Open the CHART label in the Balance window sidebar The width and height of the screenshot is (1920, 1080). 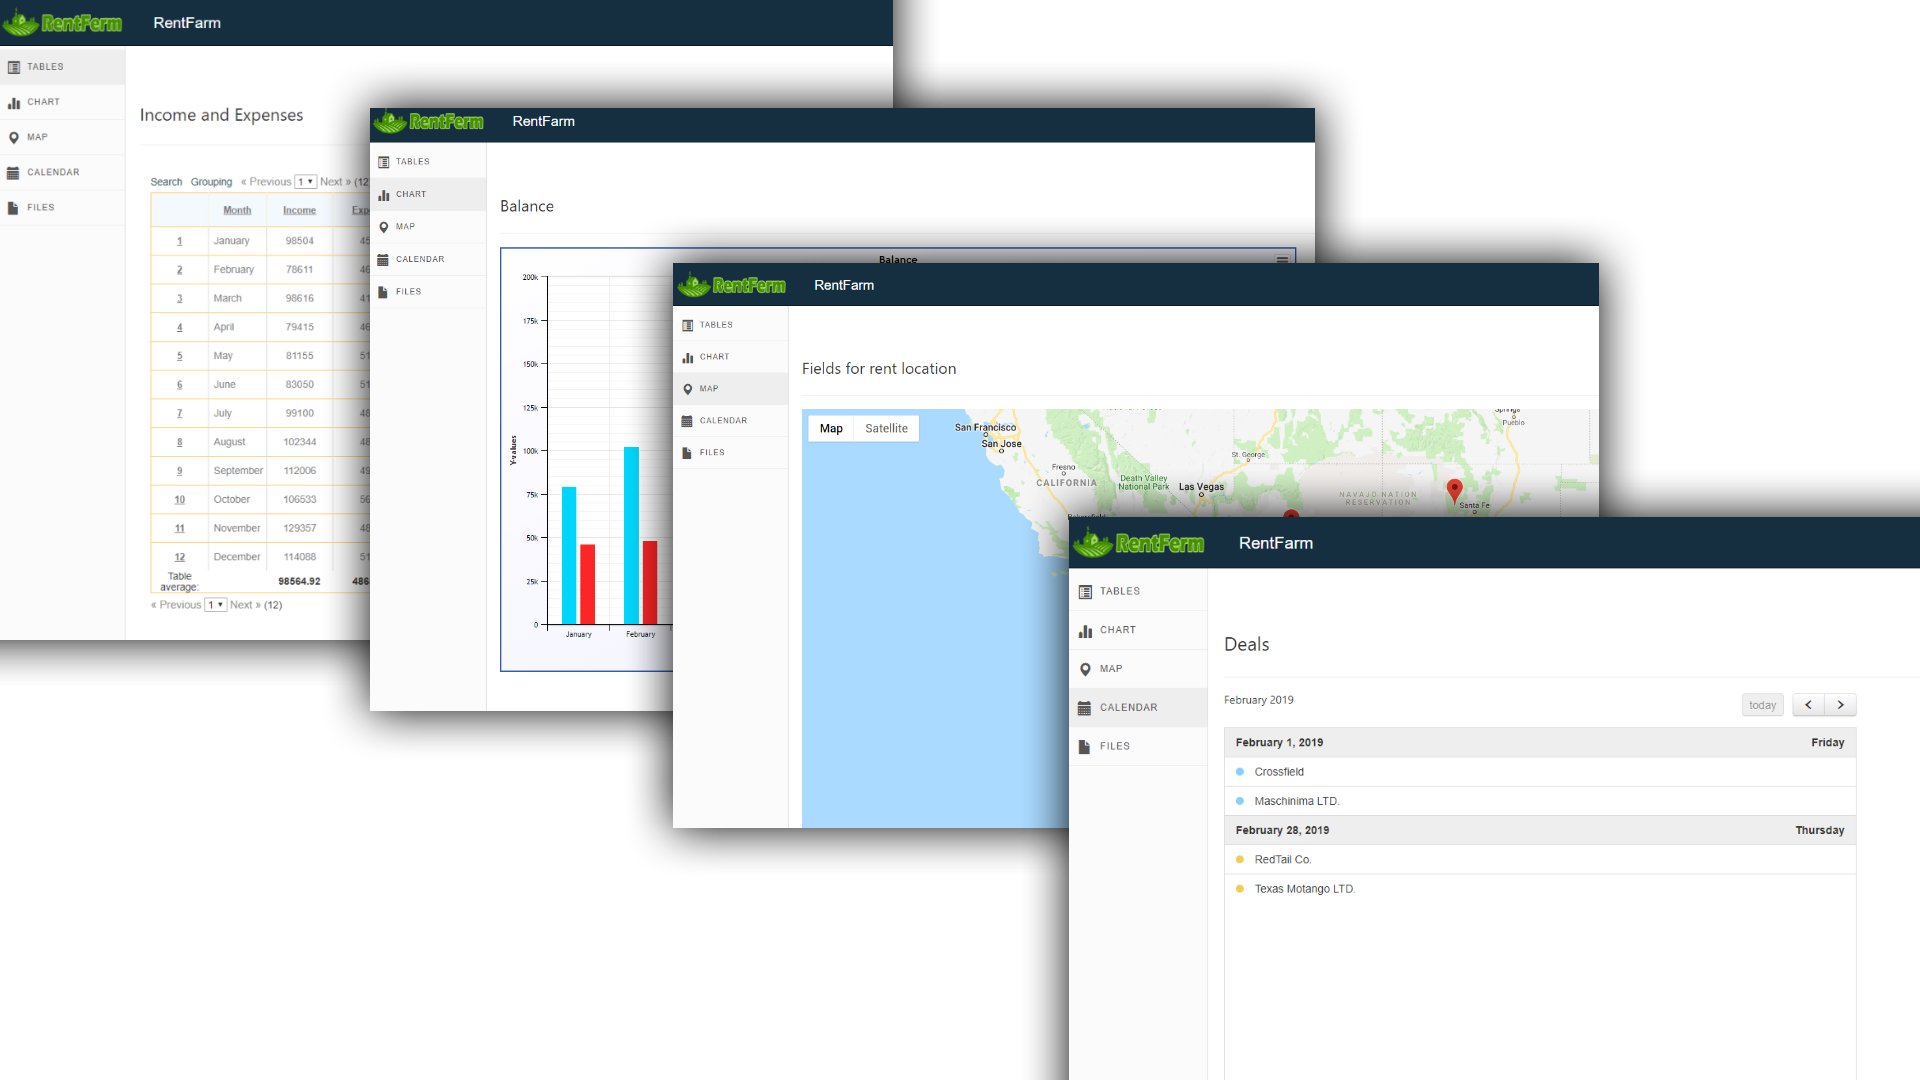point(411,195)
